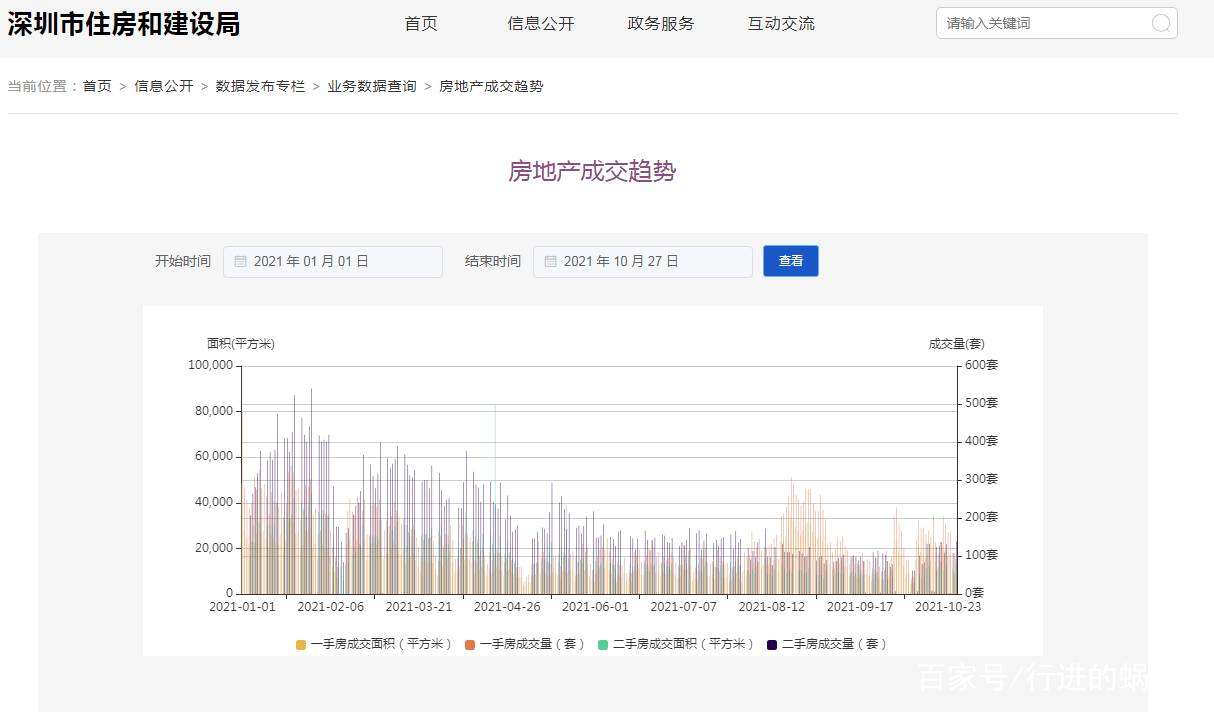Click 信息公开 breadcrumb link
1214x712 pixels.
coord(164,86)
